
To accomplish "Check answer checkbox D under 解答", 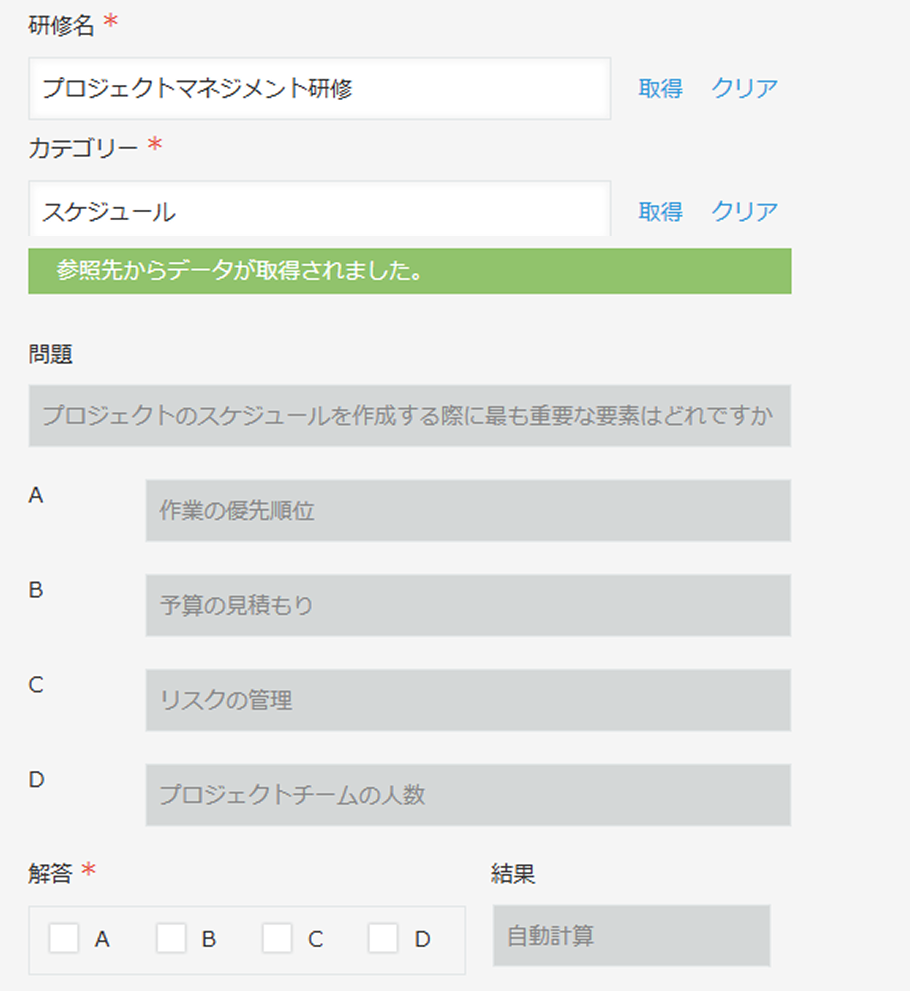I will (383, 938).
